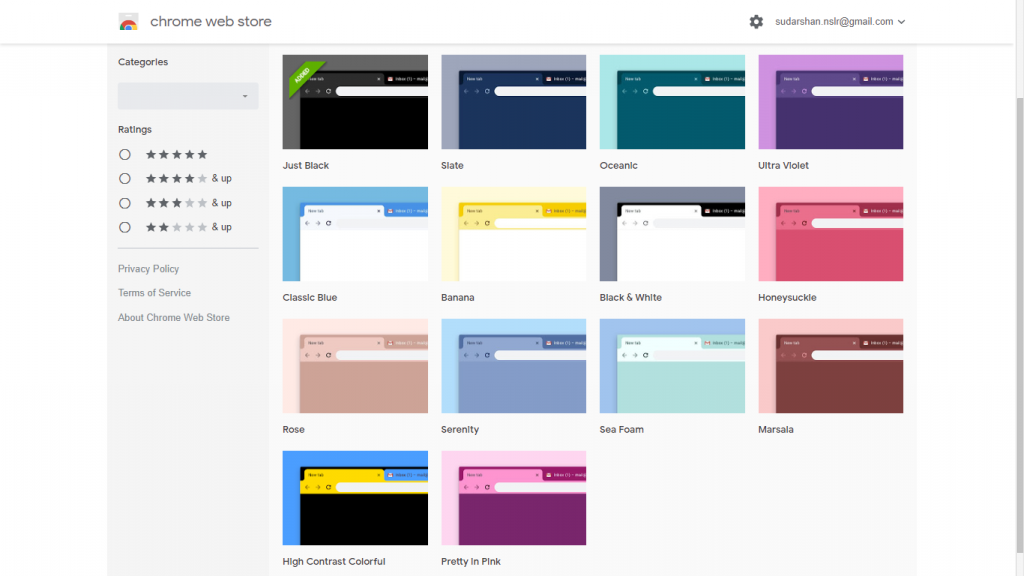Image resolution: width=1024 pixels, height=576 pixels.
Task: Click the 'Black & White' theme name
Action: 631,297
